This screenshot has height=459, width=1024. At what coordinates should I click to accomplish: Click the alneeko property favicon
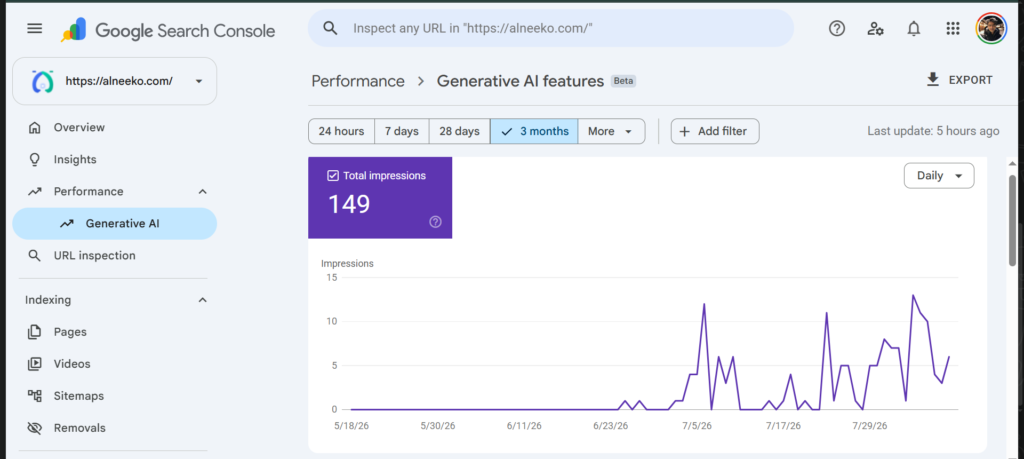[42, 82]
